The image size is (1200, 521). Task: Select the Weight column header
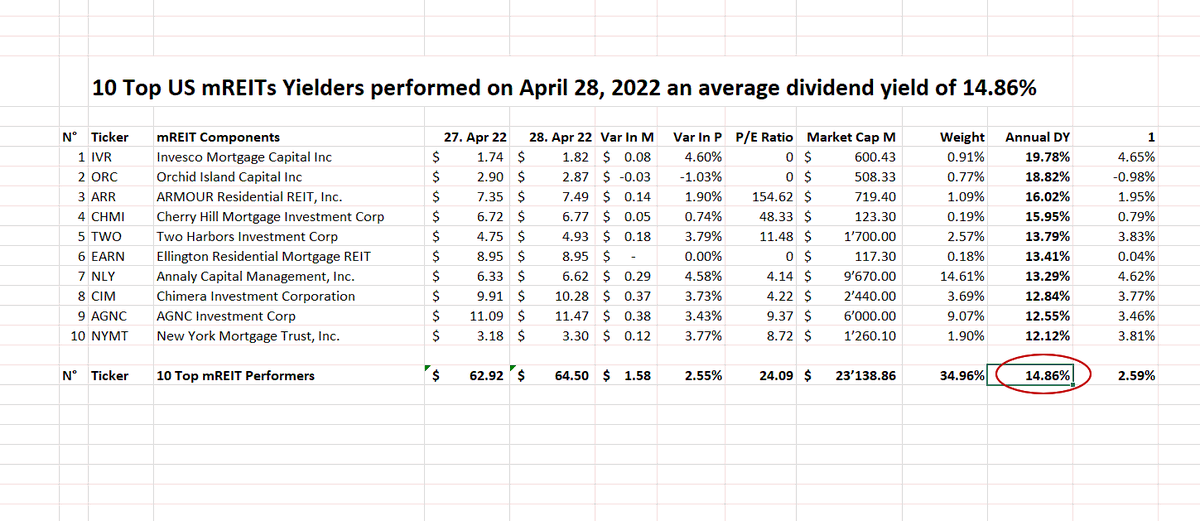pyautogui.click(x=962, y=137)
